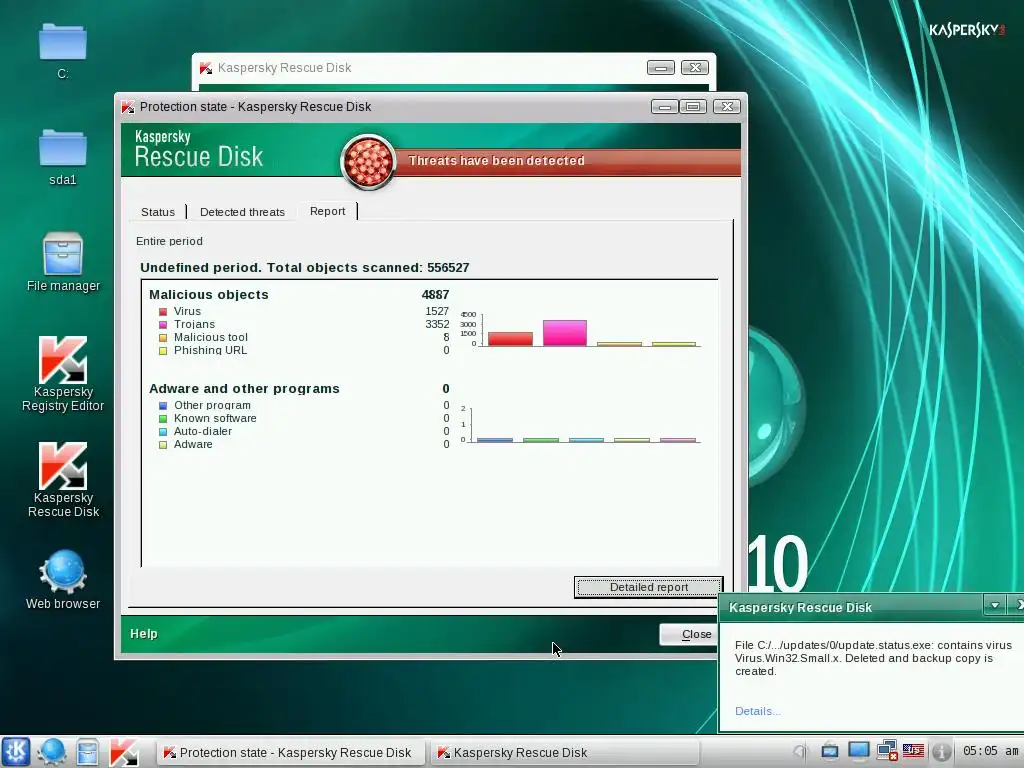Click the notification message about update.status.exe
This screenshot has height=768, width=1024.
pos(873,658)
